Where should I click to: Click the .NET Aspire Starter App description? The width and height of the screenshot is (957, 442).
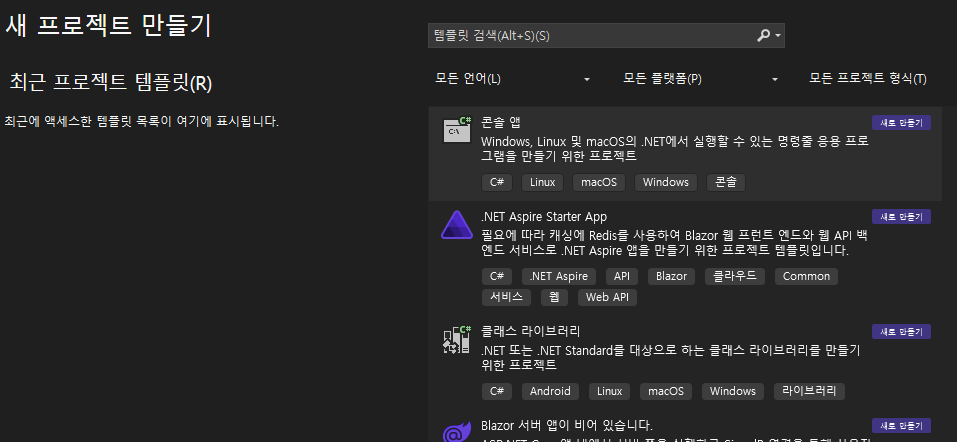click(x=674, y=242)
